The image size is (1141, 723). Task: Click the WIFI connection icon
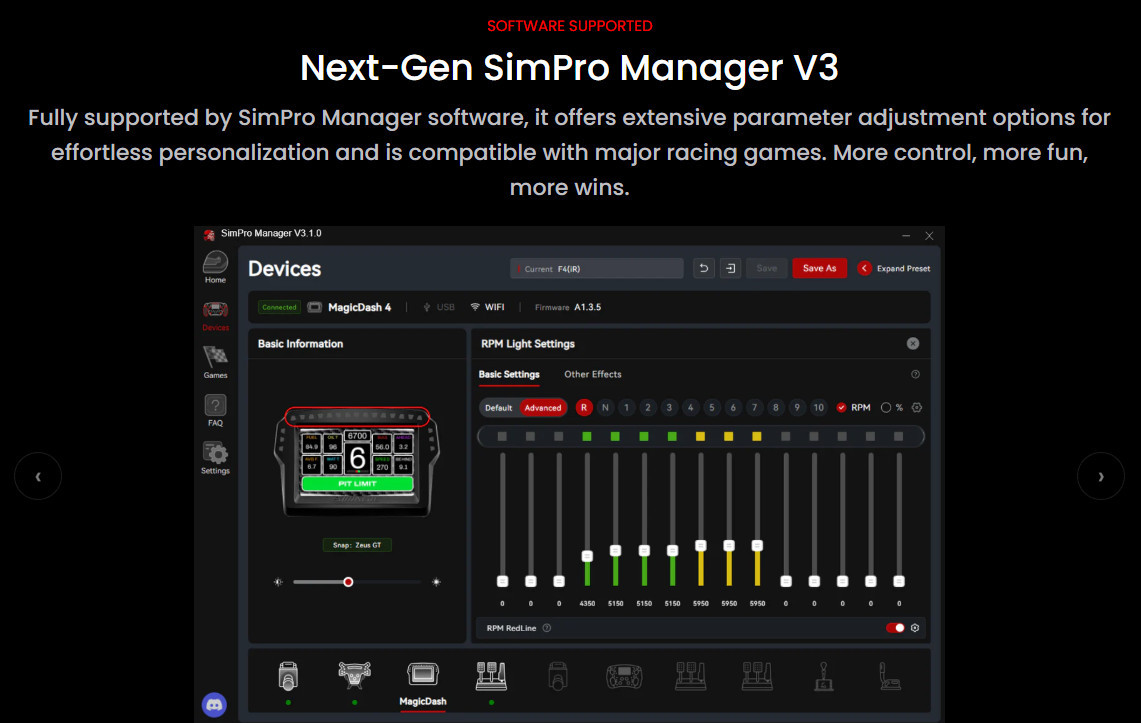tap(475, 307)
